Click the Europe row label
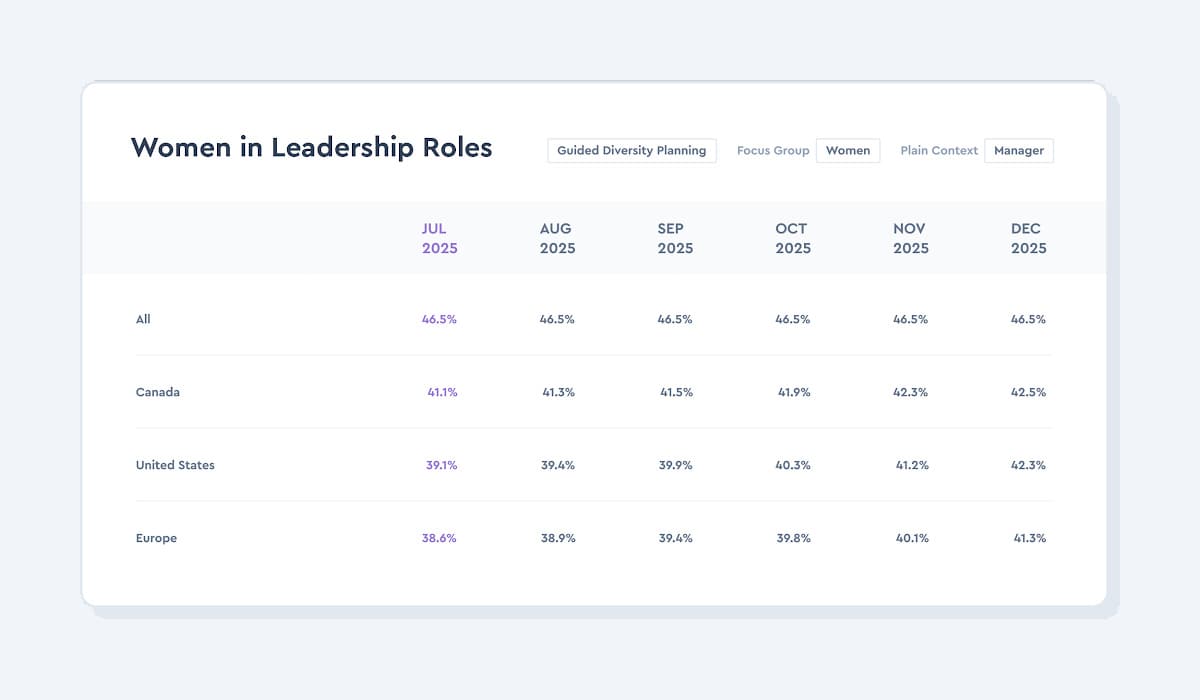Image resolution: width=1200 pixels, height=700 pixels. click(156, 538)
